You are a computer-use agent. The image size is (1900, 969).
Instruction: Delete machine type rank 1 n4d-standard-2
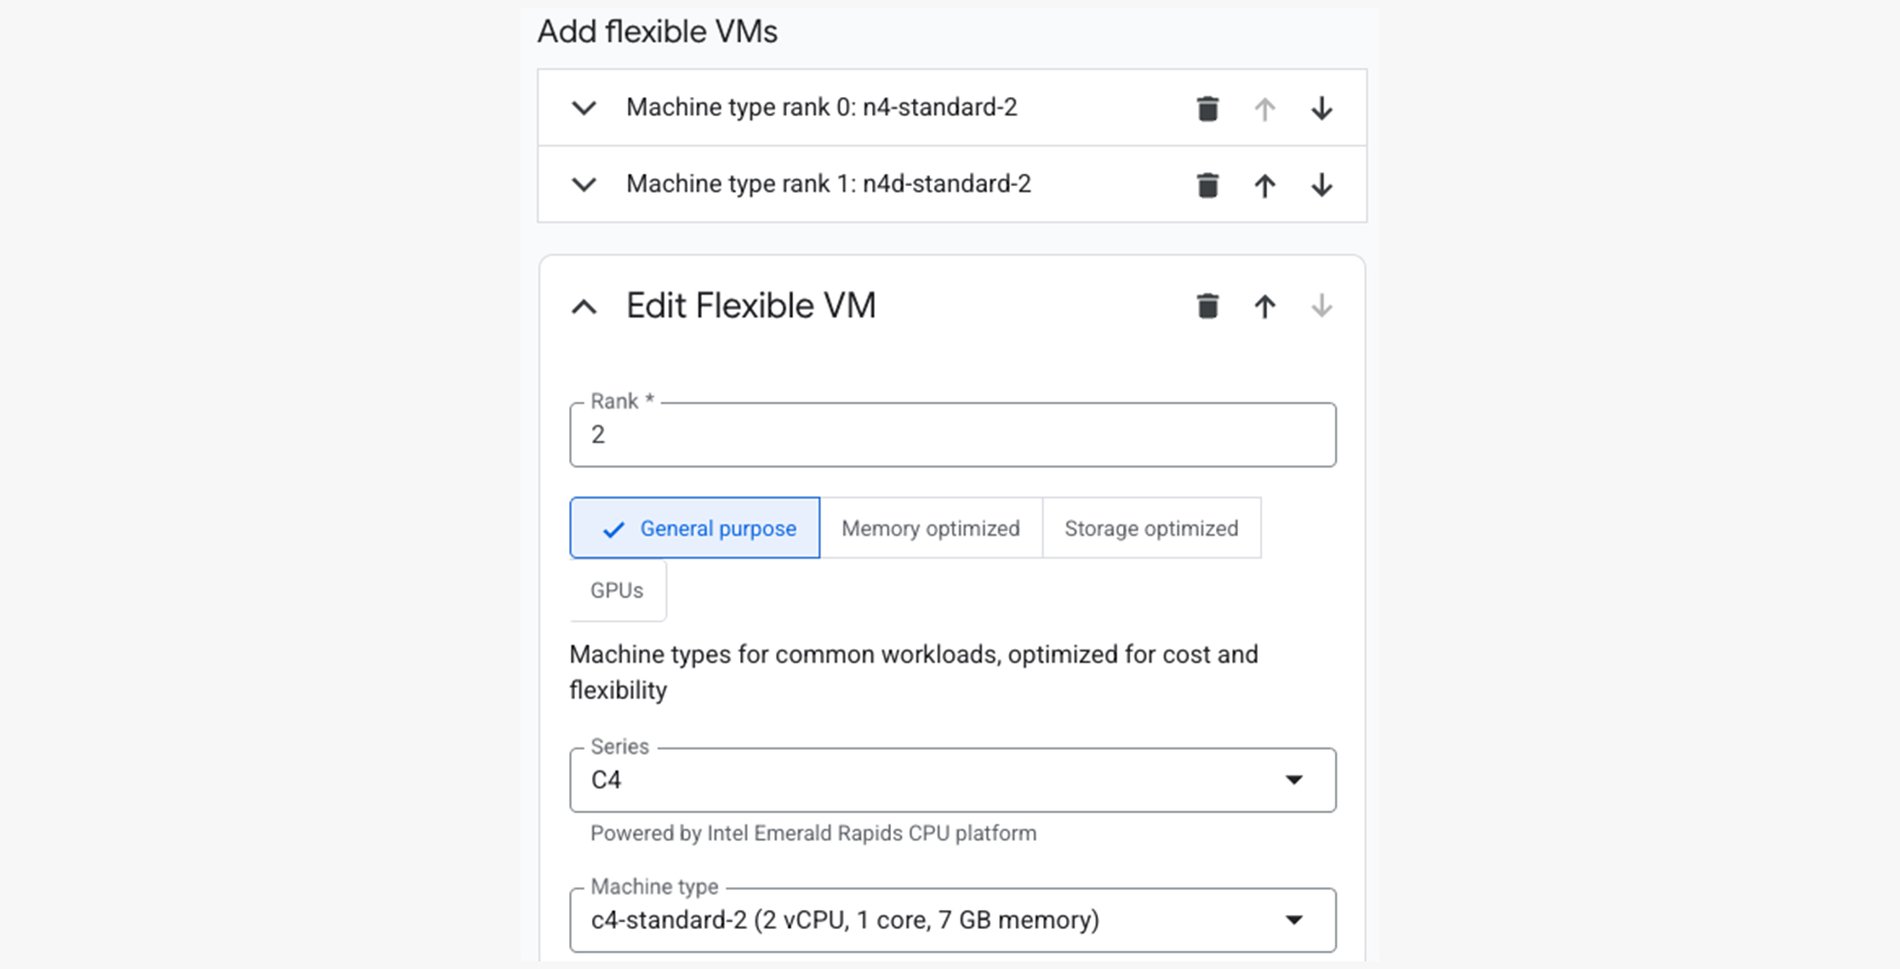pos(1207,185)
